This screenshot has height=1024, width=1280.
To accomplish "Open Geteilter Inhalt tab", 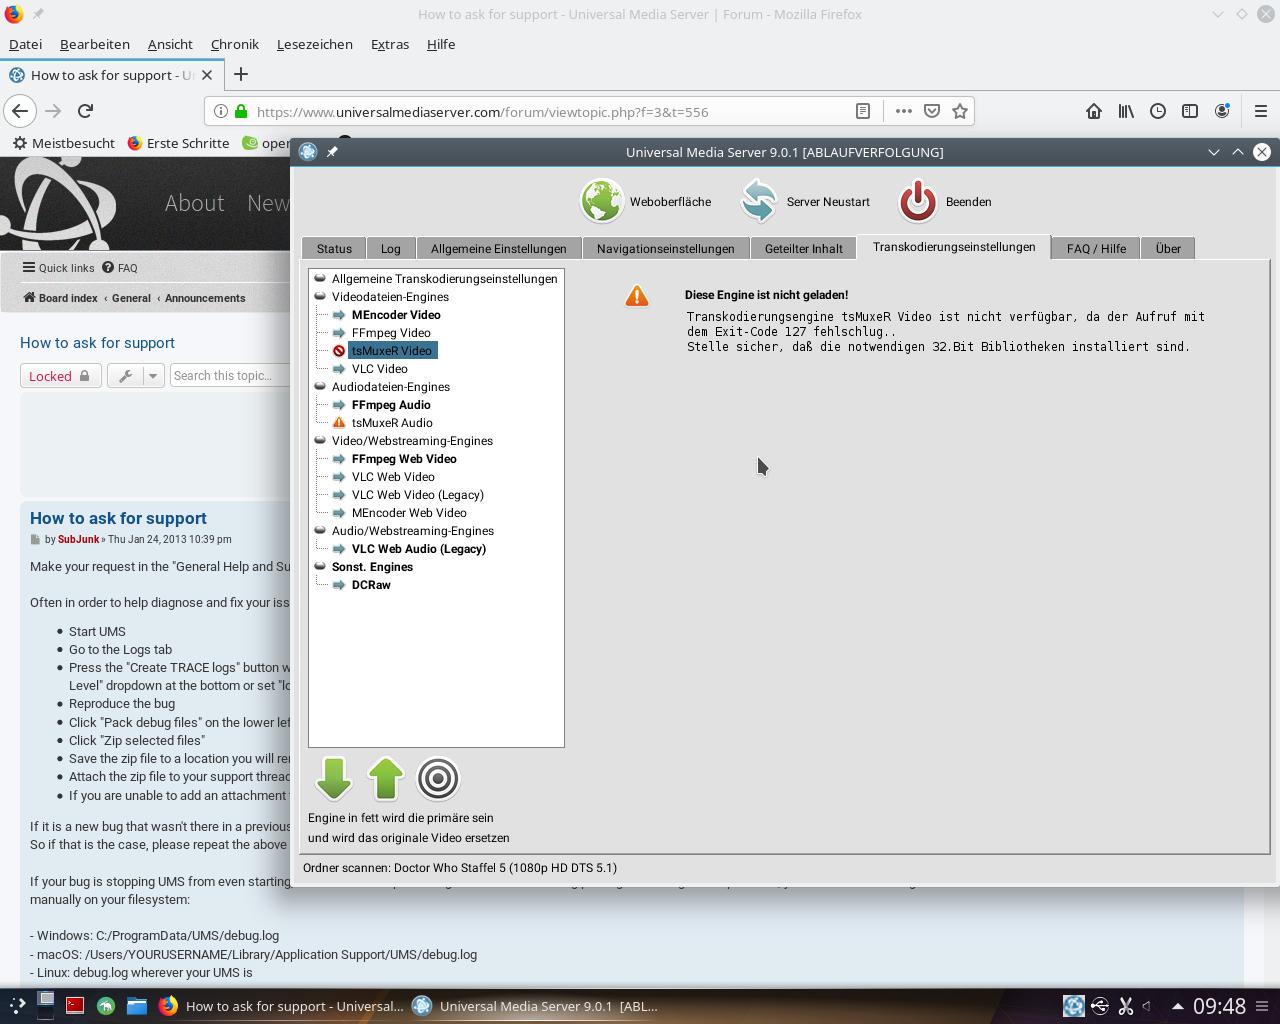I will [x=803, y=248].
